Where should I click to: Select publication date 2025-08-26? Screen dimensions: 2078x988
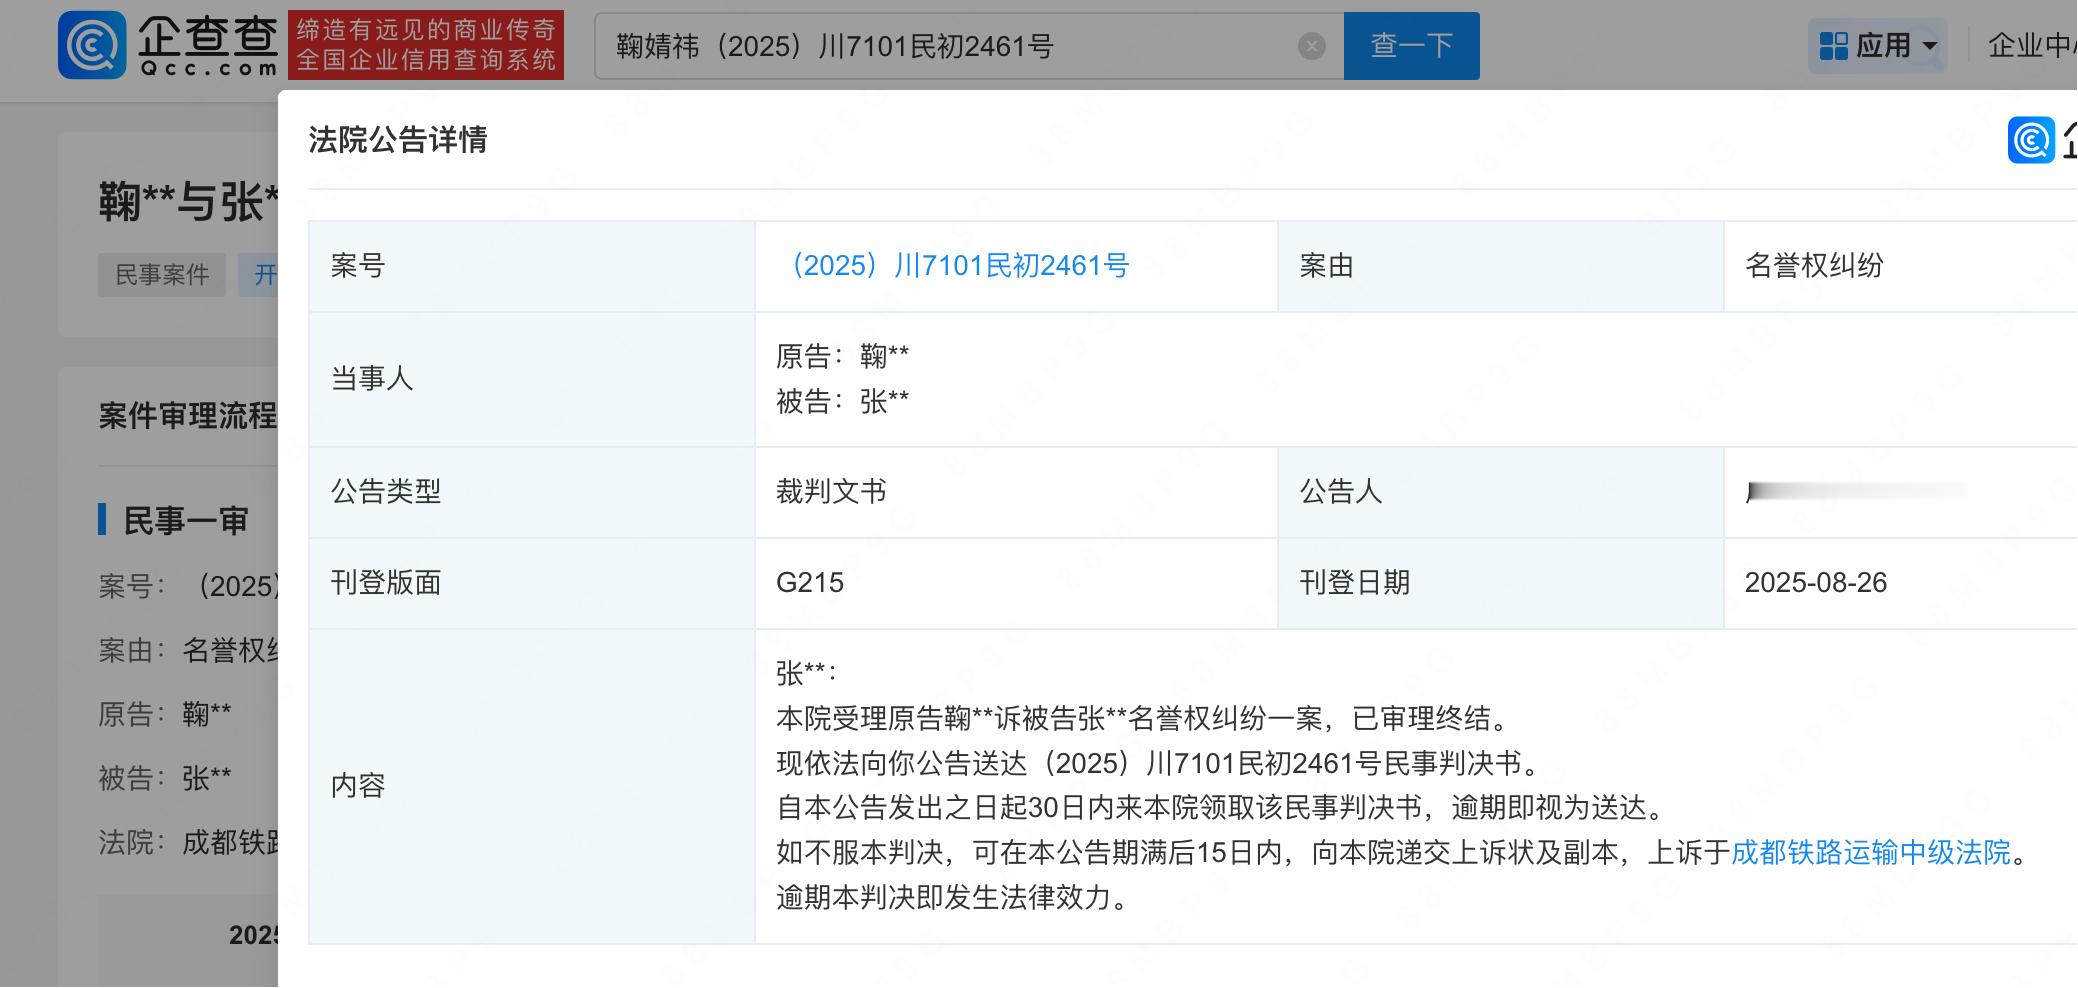[x=1816, y=583]
